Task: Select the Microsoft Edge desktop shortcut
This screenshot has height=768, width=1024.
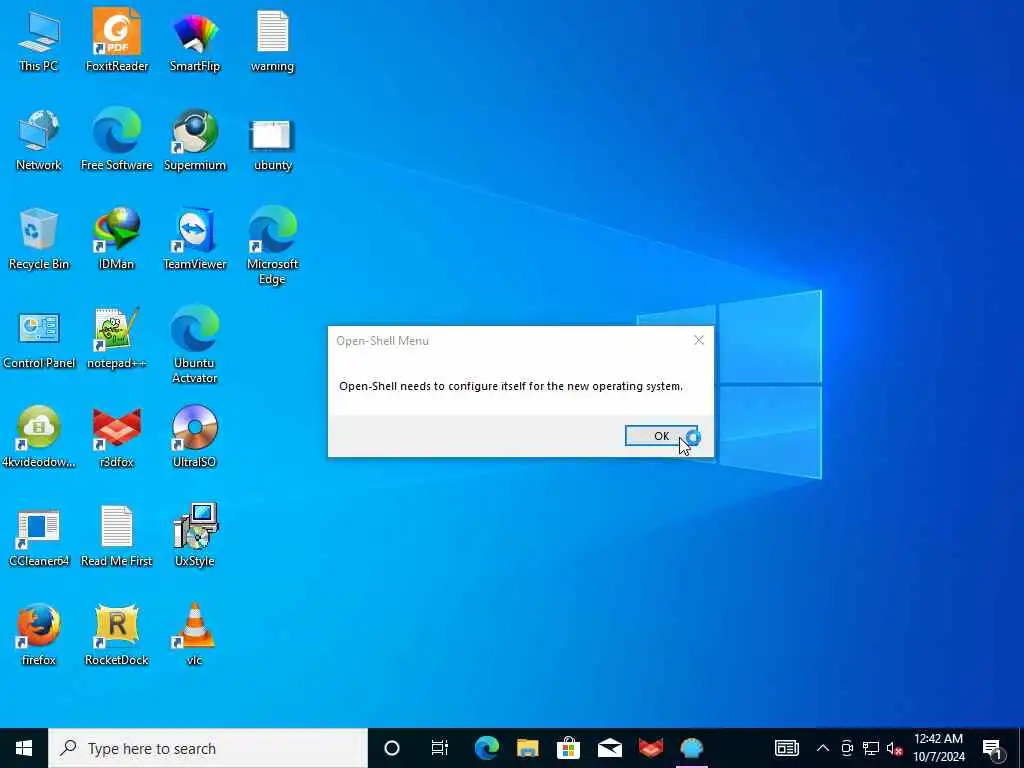Action: 272,246
